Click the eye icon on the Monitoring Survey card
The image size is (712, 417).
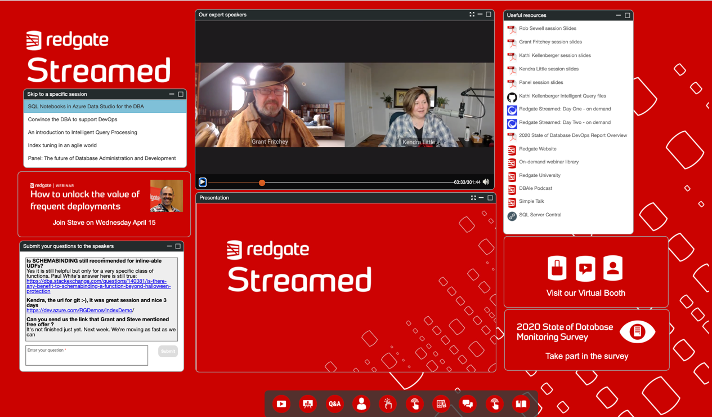638,332
